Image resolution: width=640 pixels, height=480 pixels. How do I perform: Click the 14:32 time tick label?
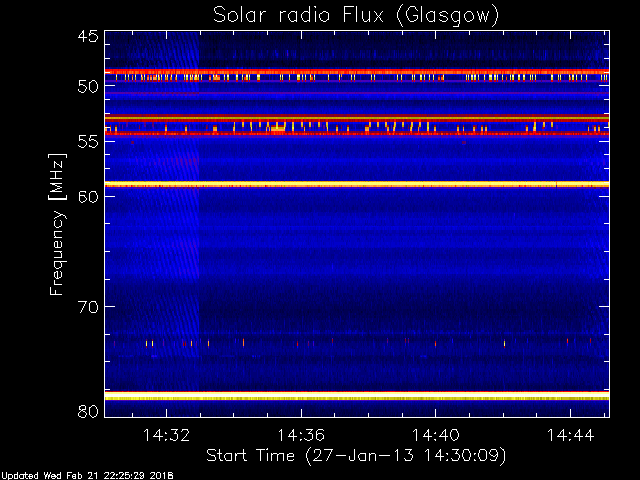[166, 435]
